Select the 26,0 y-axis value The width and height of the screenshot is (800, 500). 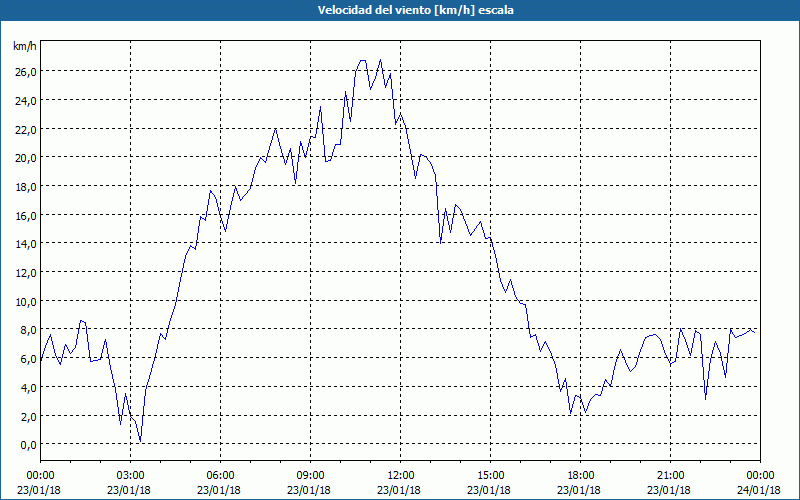25,72
